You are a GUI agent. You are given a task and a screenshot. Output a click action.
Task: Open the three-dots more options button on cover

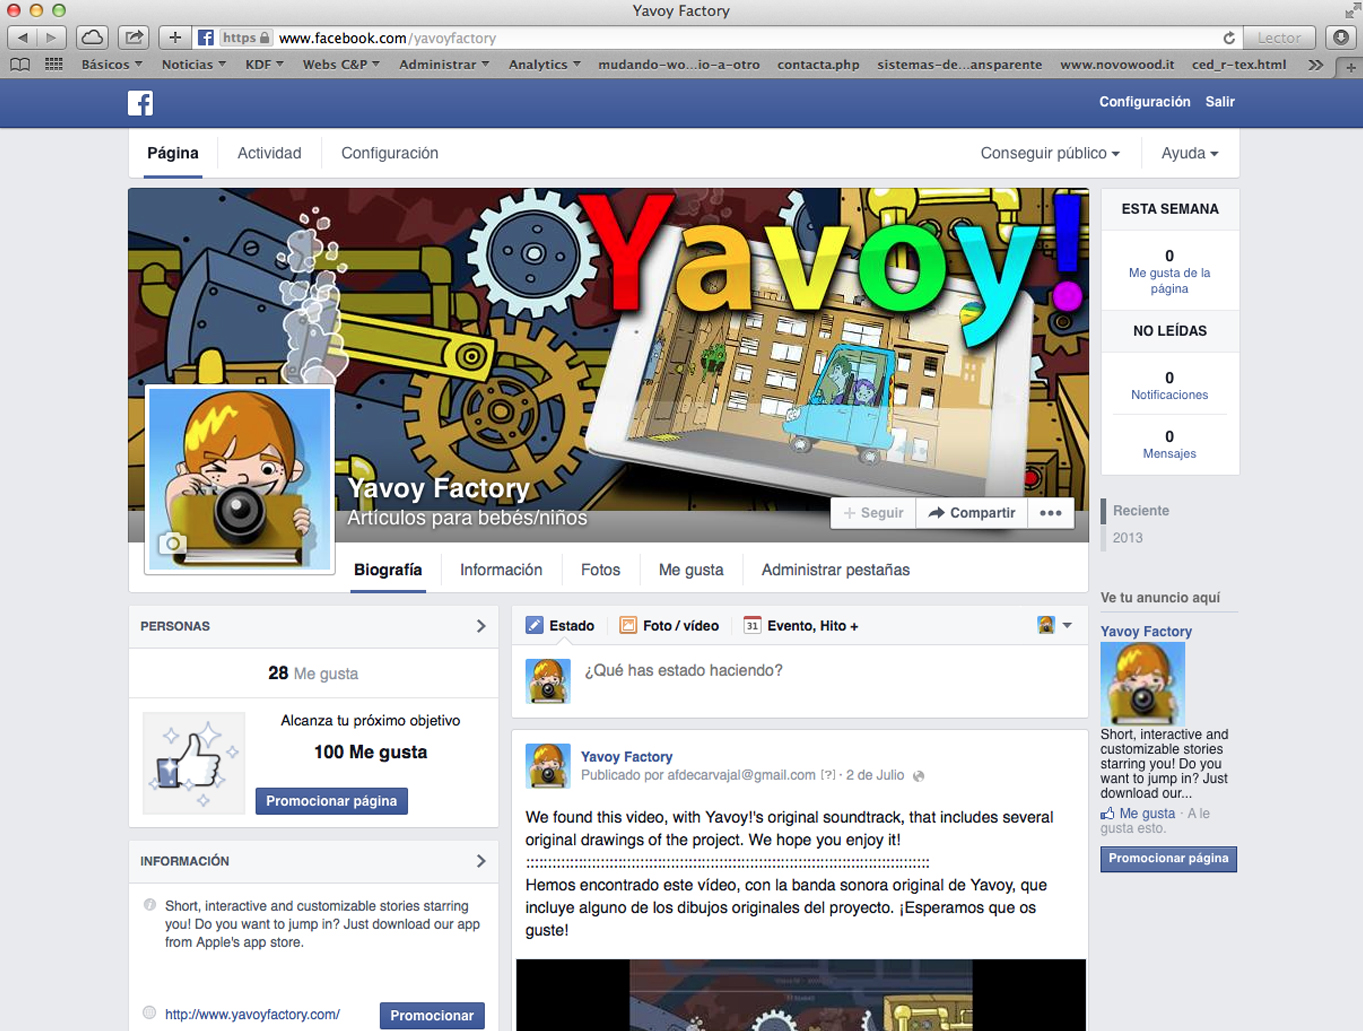pyautogui.click(x=1050, y=513)
